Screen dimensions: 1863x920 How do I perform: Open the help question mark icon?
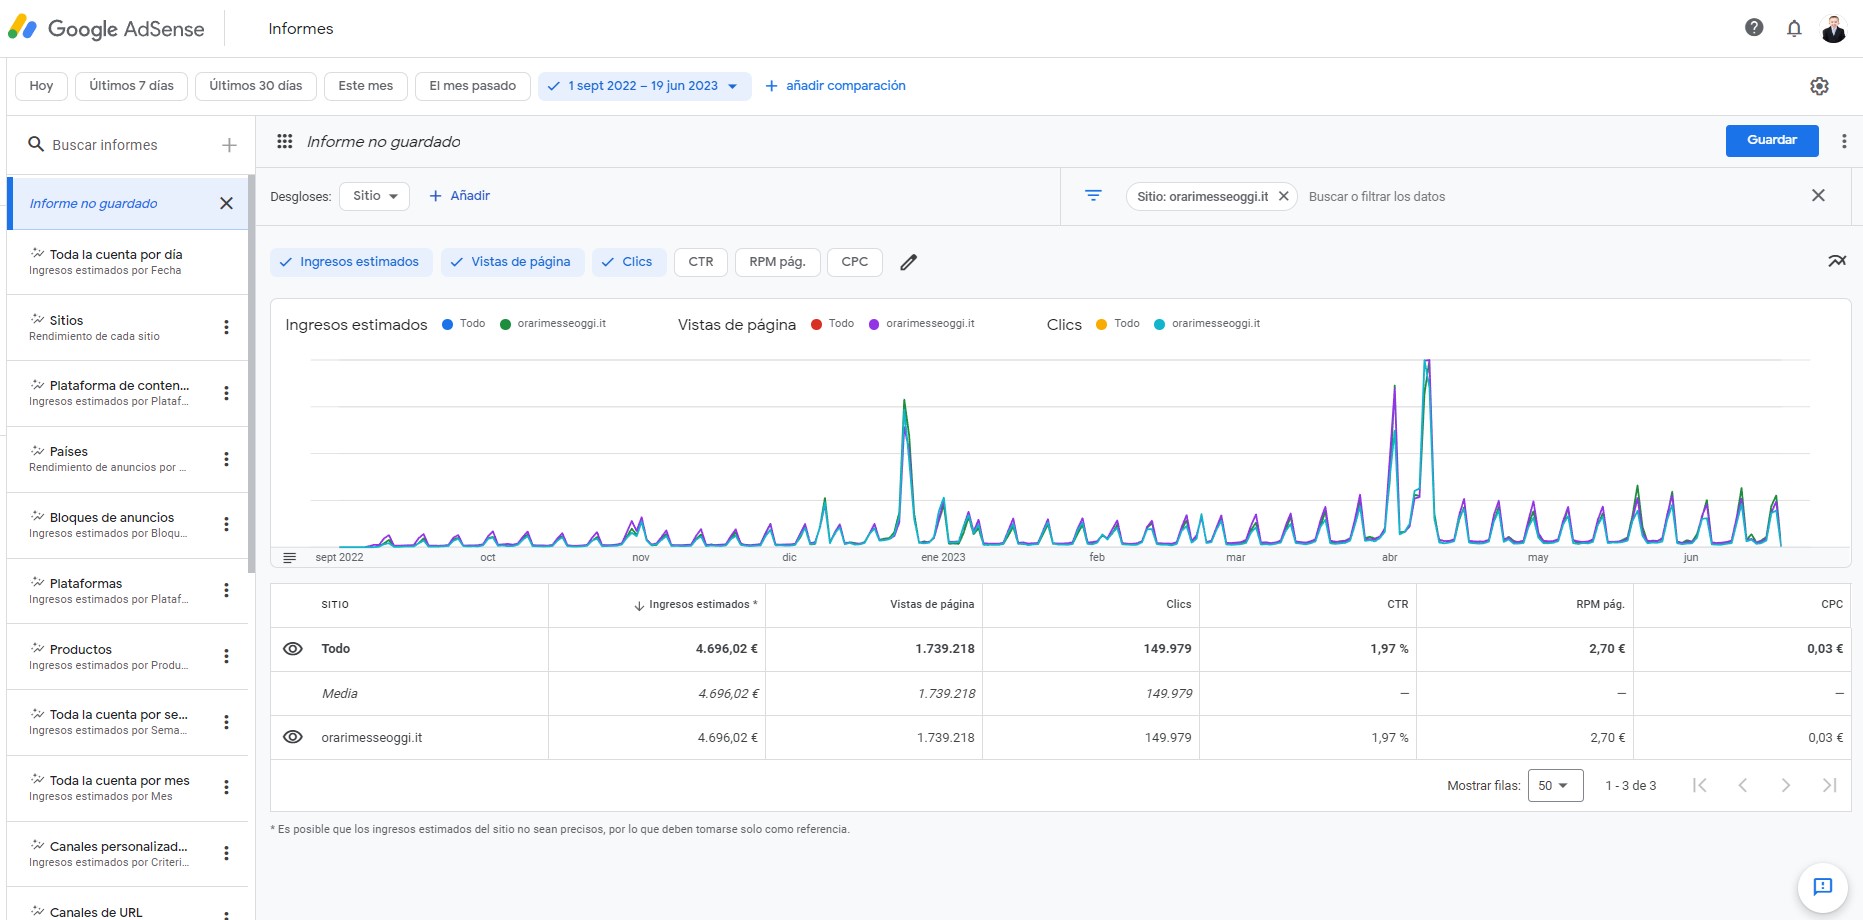click(x=1754, y=28)
